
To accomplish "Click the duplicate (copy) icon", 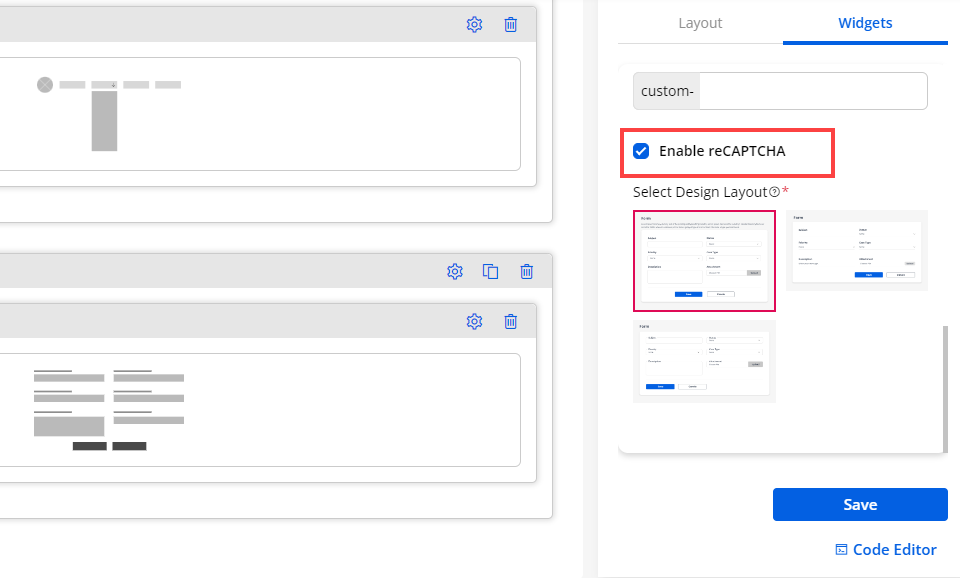I will (x=490, y=271).
